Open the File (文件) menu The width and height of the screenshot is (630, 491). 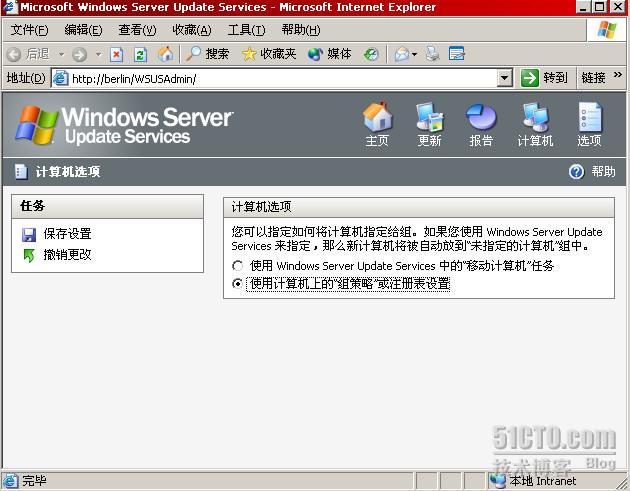29,30
